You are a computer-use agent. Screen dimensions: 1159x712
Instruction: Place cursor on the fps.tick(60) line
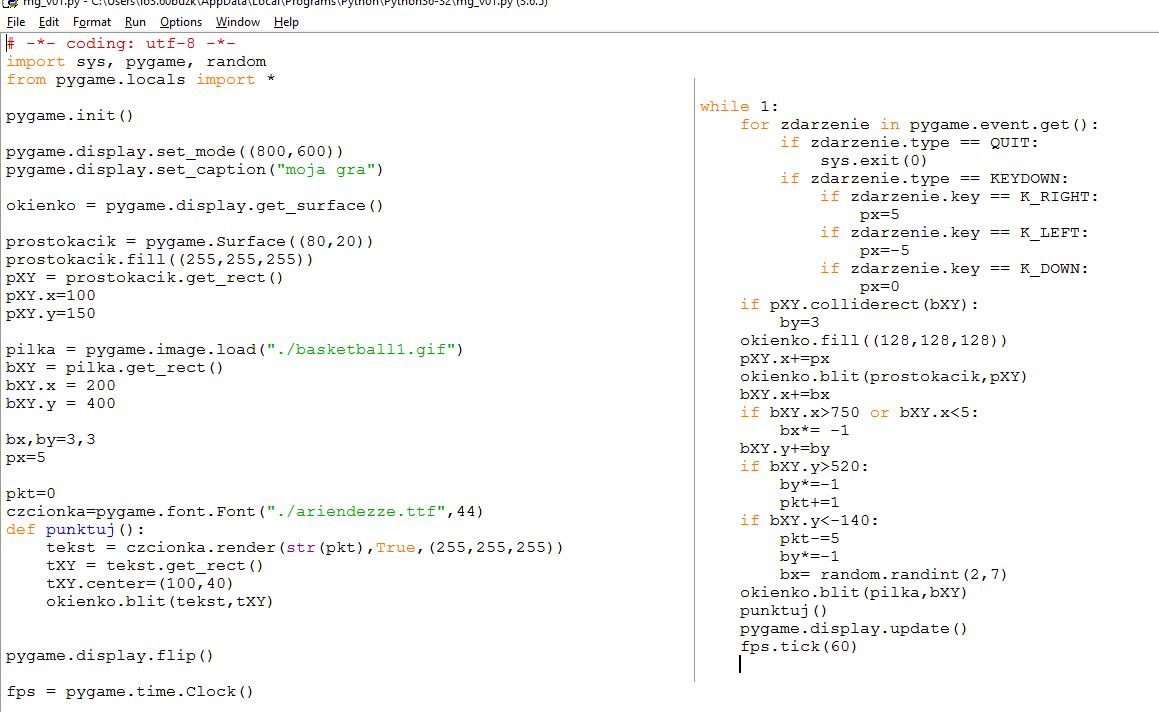pos(798,647)
